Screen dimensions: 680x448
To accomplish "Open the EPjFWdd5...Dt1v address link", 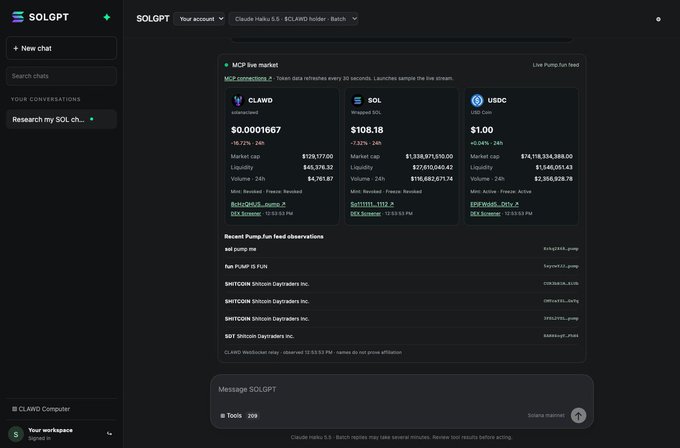I will click(x=494, y=204).
